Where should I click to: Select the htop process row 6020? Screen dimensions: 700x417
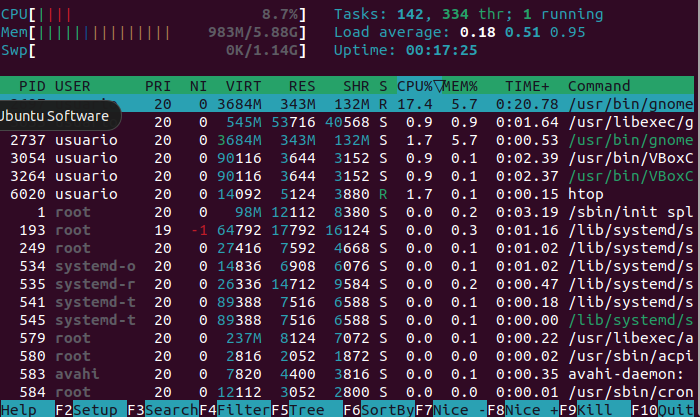pos(347,194)
